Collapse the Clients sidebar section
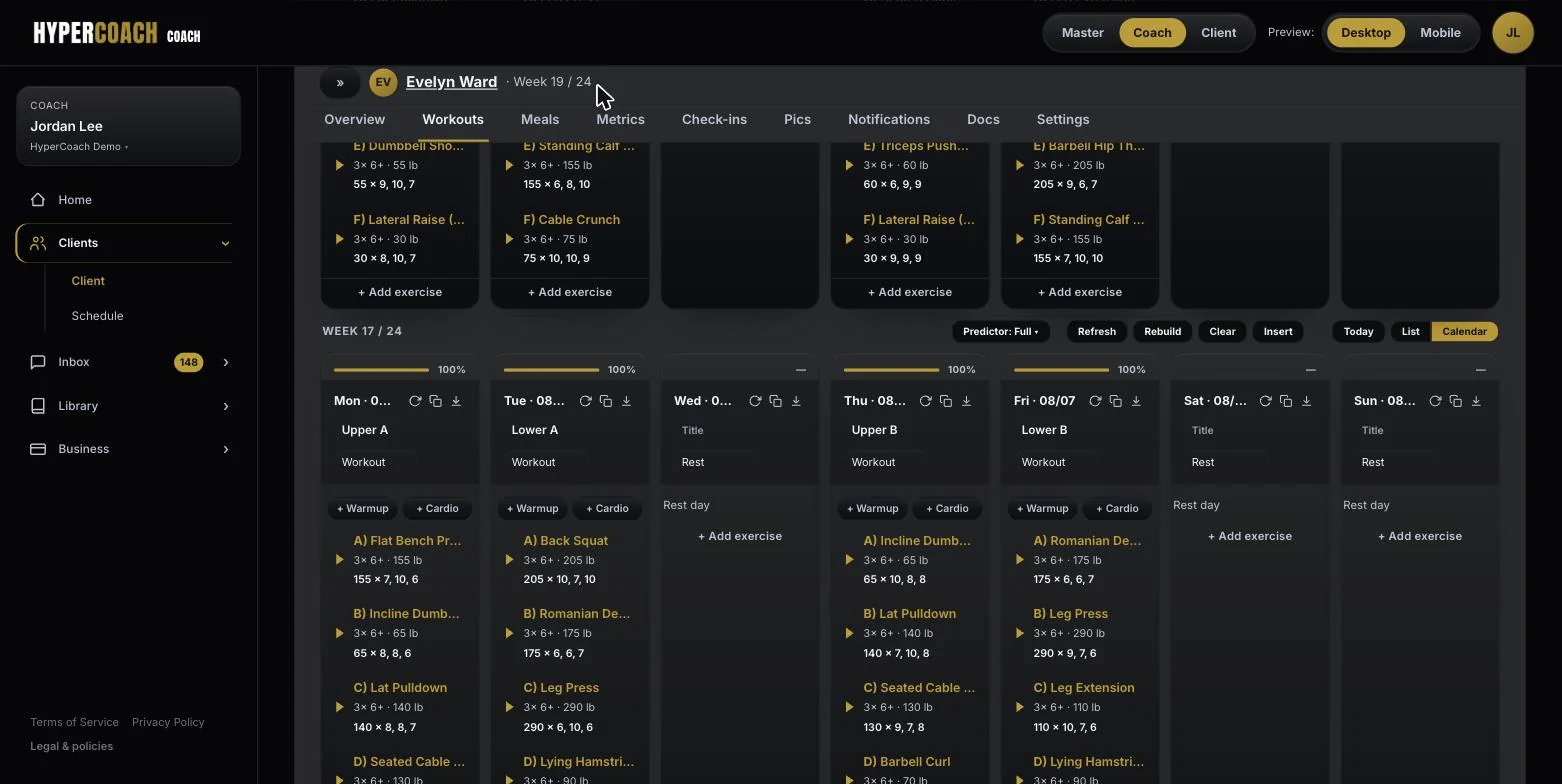 225,243
